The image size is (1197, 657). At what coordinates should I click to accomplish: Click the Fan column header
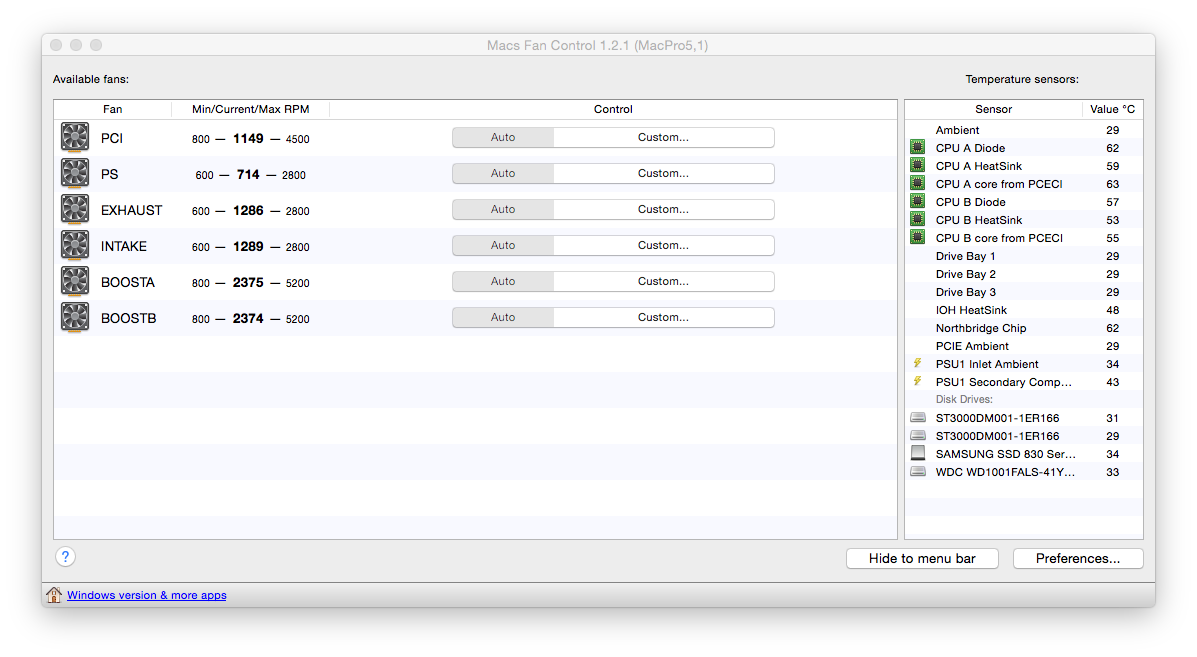[x=113, y=109]
